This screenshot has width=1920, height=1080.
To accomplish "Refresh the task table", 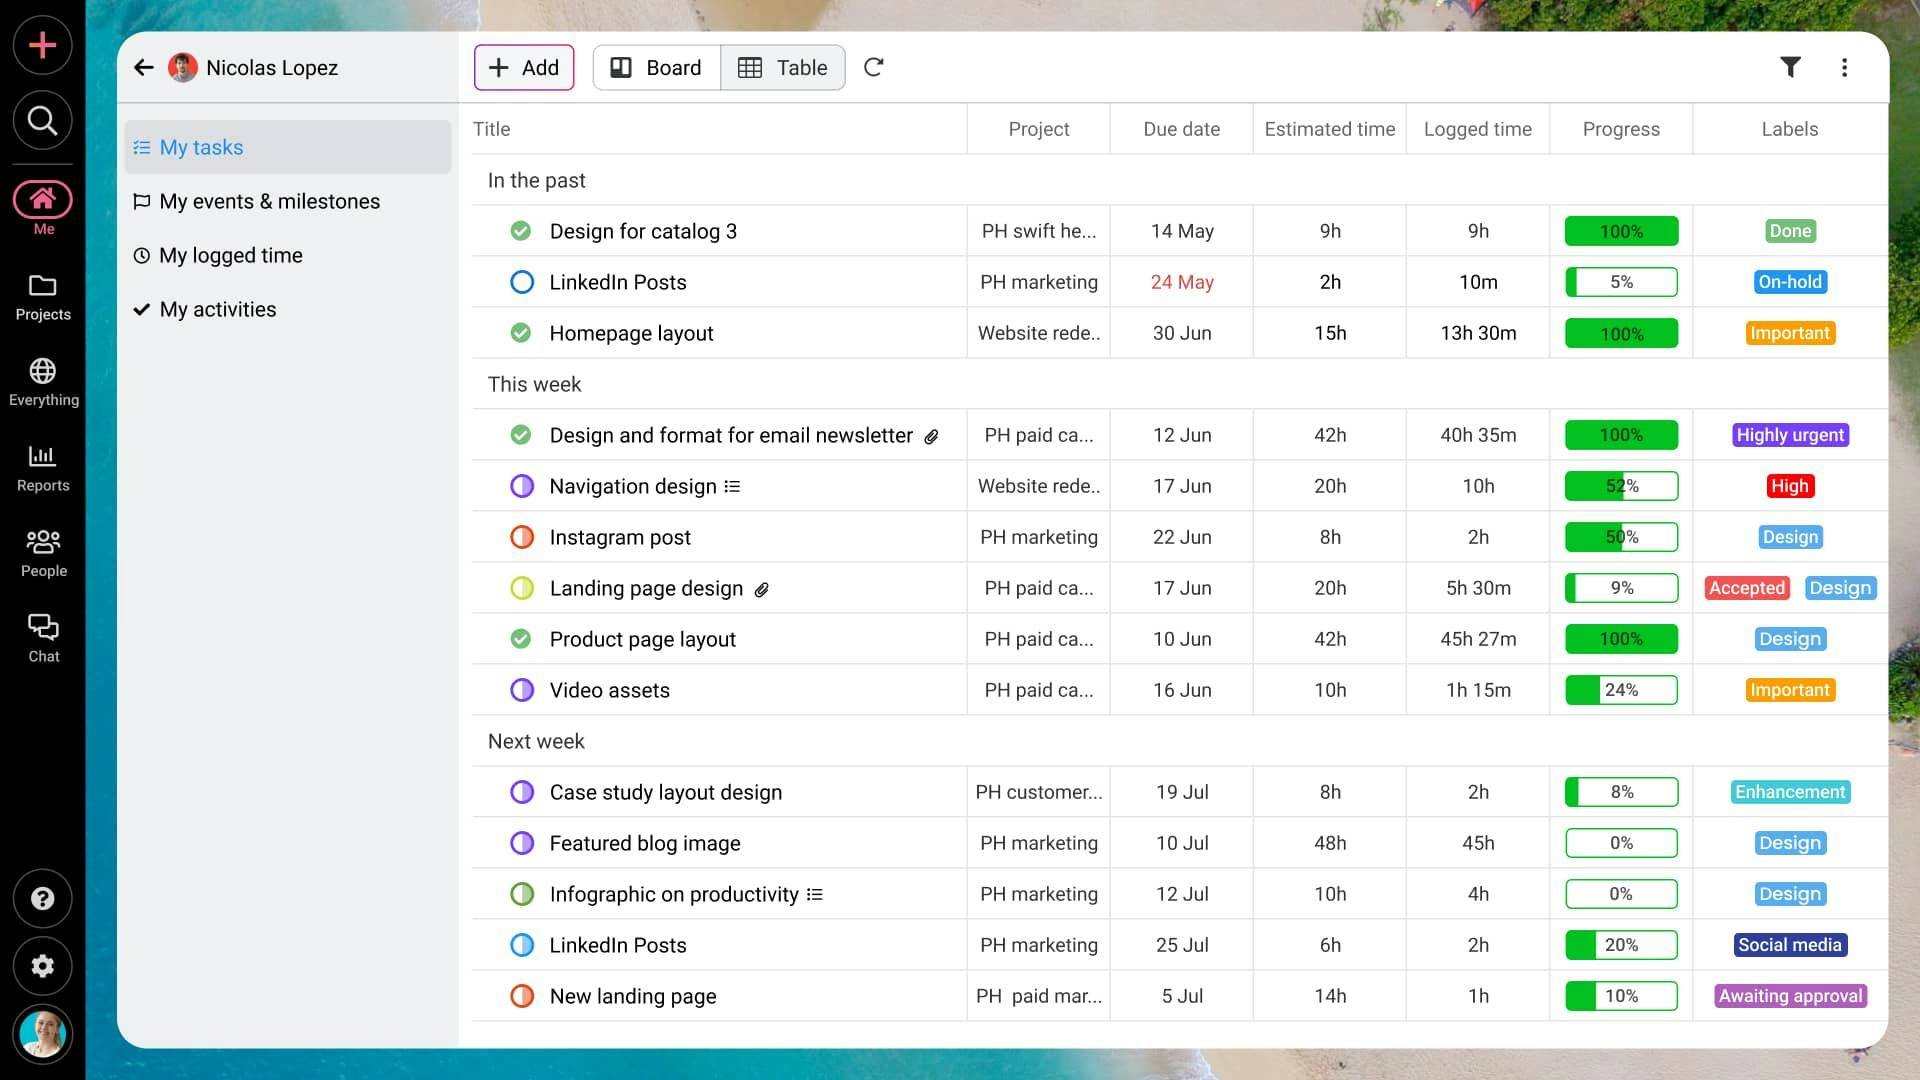I will coord(874,67).
